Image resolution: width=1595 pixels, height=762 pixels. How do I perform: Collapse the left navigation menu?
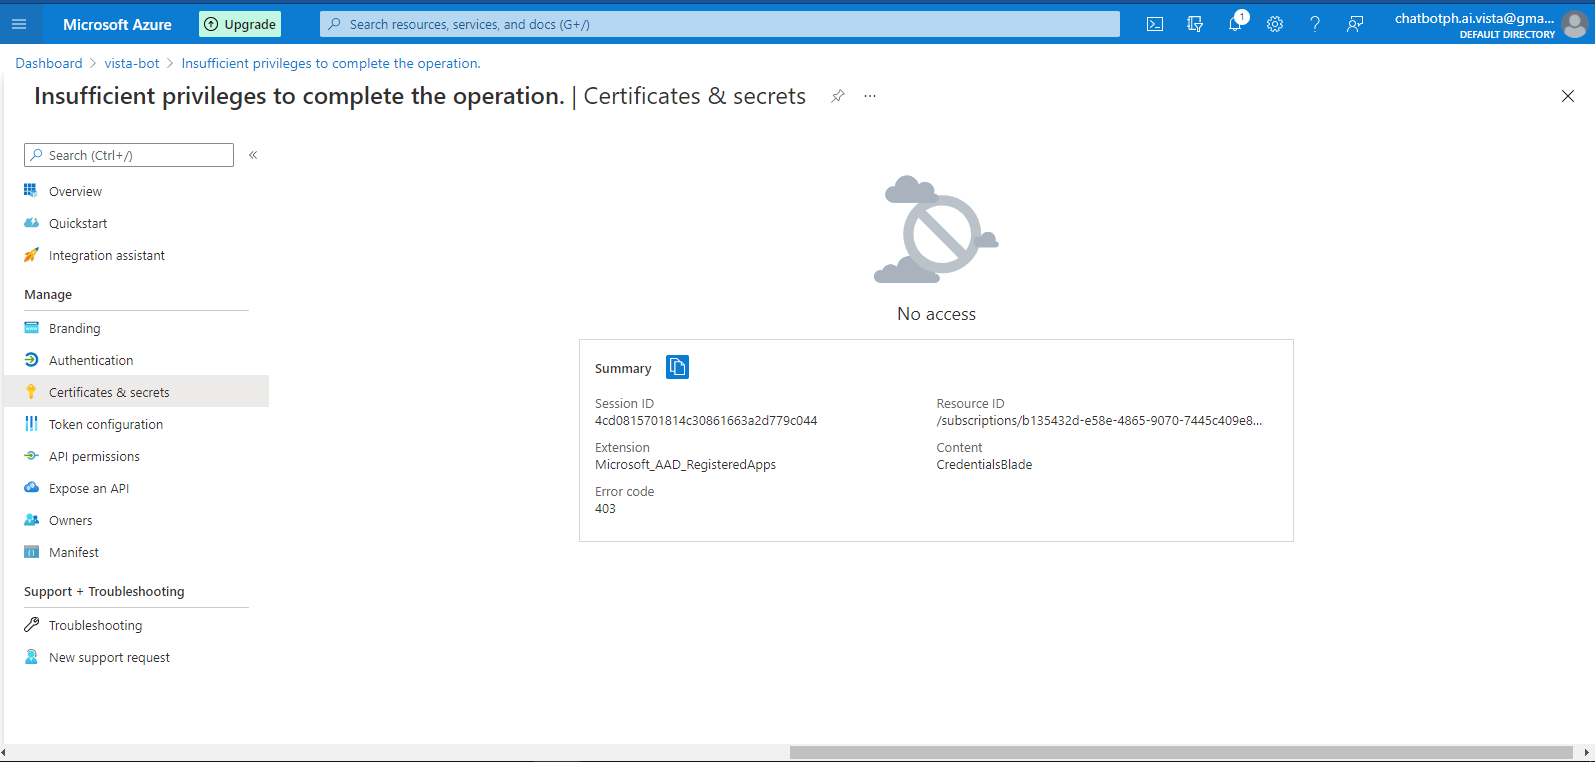pyautogui.click(x=253, y=155)
